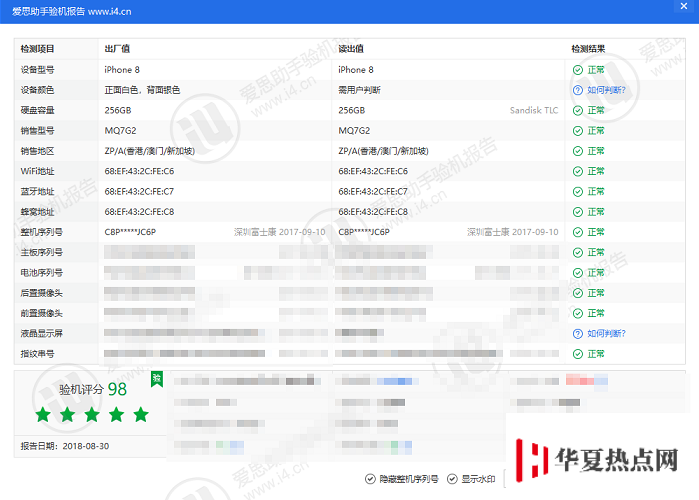Open 如何判断? link in 液晶显示屏 row
Viewport: 699px width, 500px height.
pos(606,333)
